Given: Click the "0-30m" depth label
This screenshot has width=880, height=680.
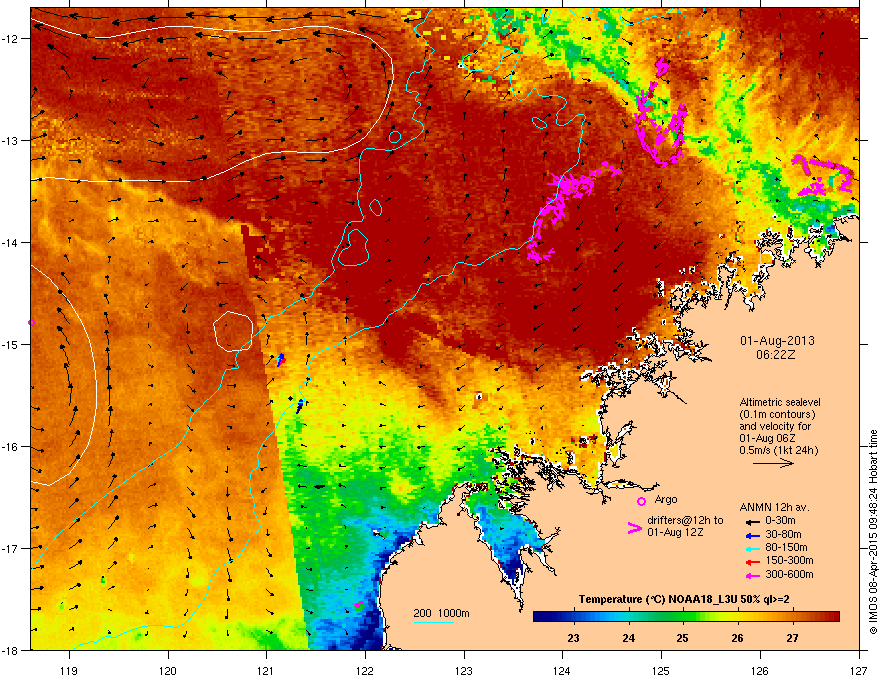Looking at the screenshot, I should [x=780, y=521].
